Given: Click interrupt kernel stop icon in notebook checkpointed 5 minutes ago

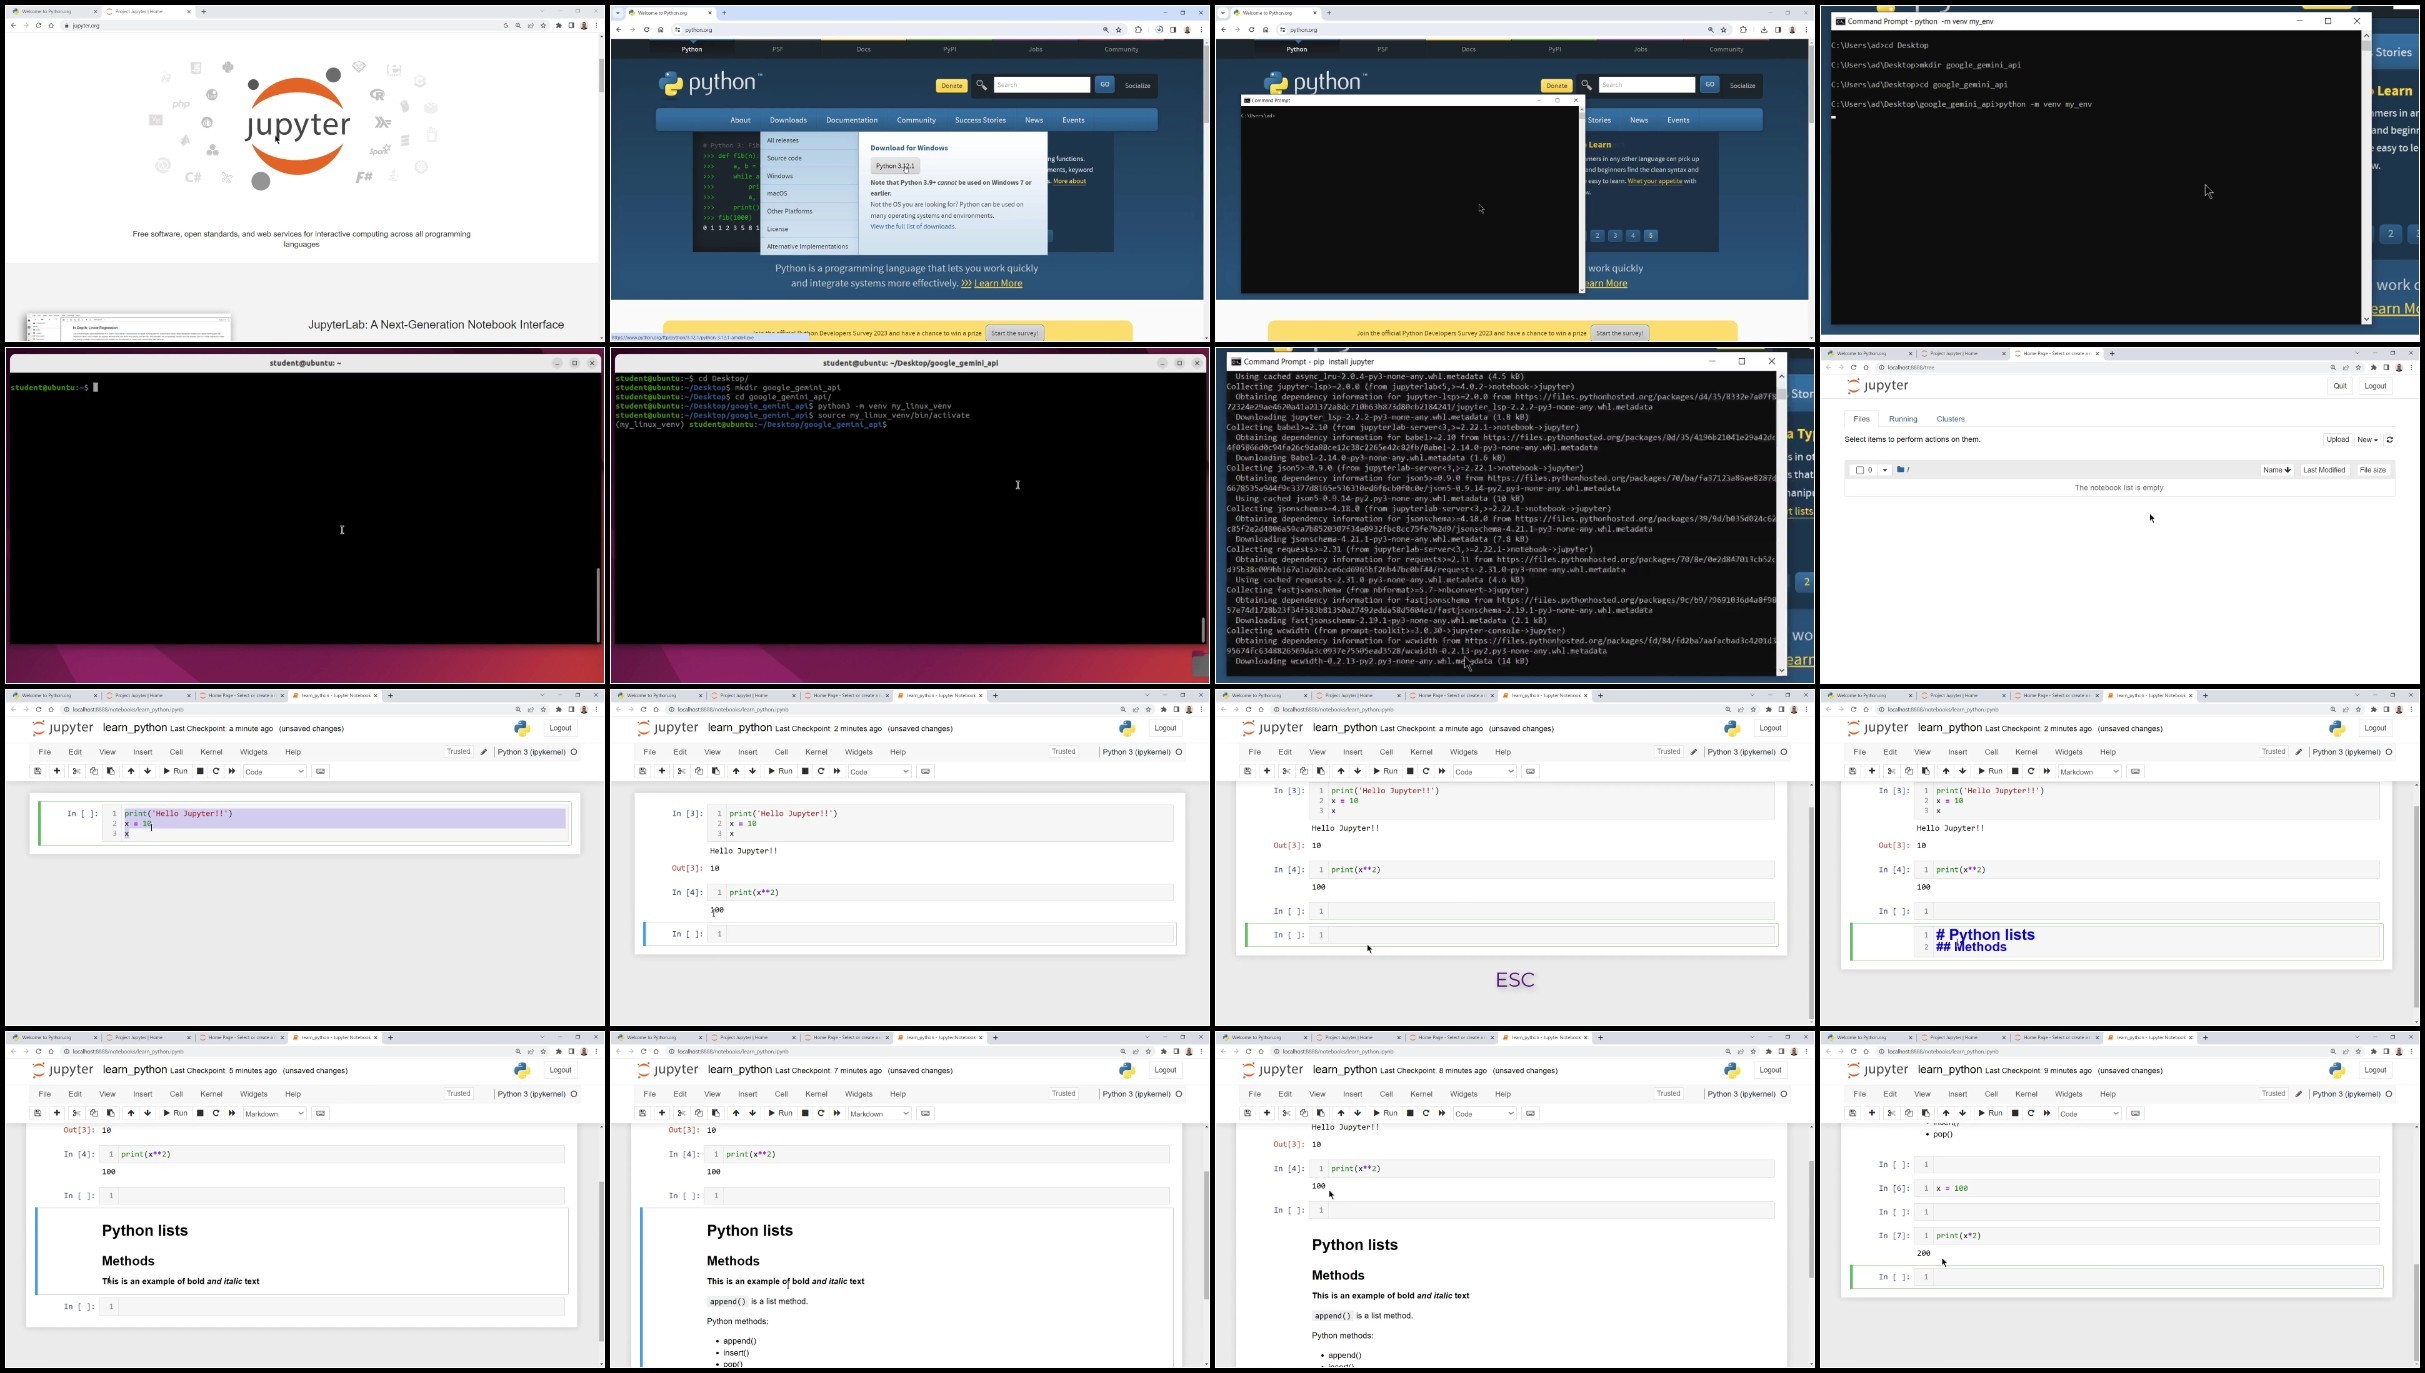Looking at the screenshot, I should click(200, 1113).
